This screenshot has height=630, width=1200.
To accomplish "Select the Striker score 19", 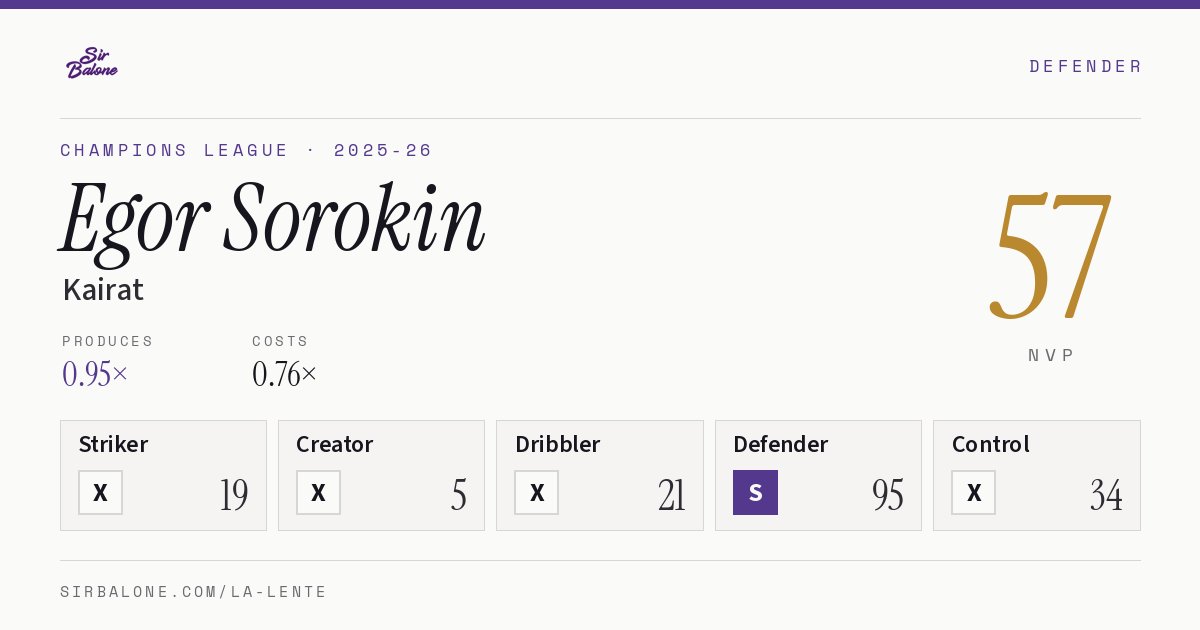I will coord(234,494).
